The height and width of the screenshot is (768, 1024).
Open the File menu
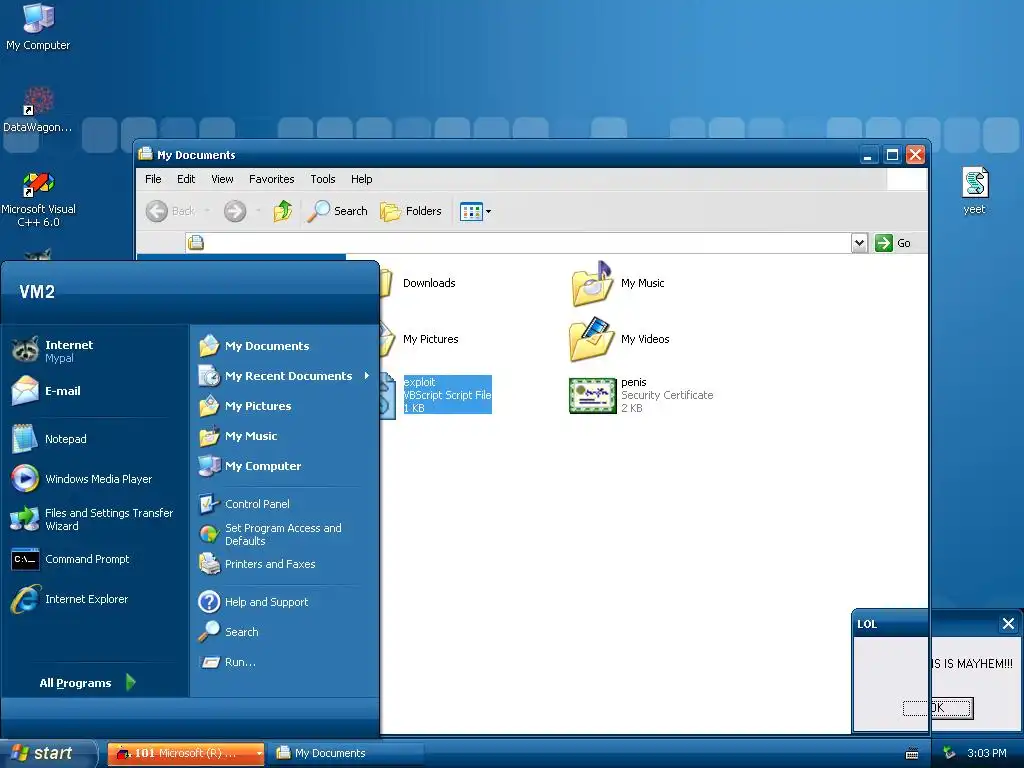coord(153,179)
